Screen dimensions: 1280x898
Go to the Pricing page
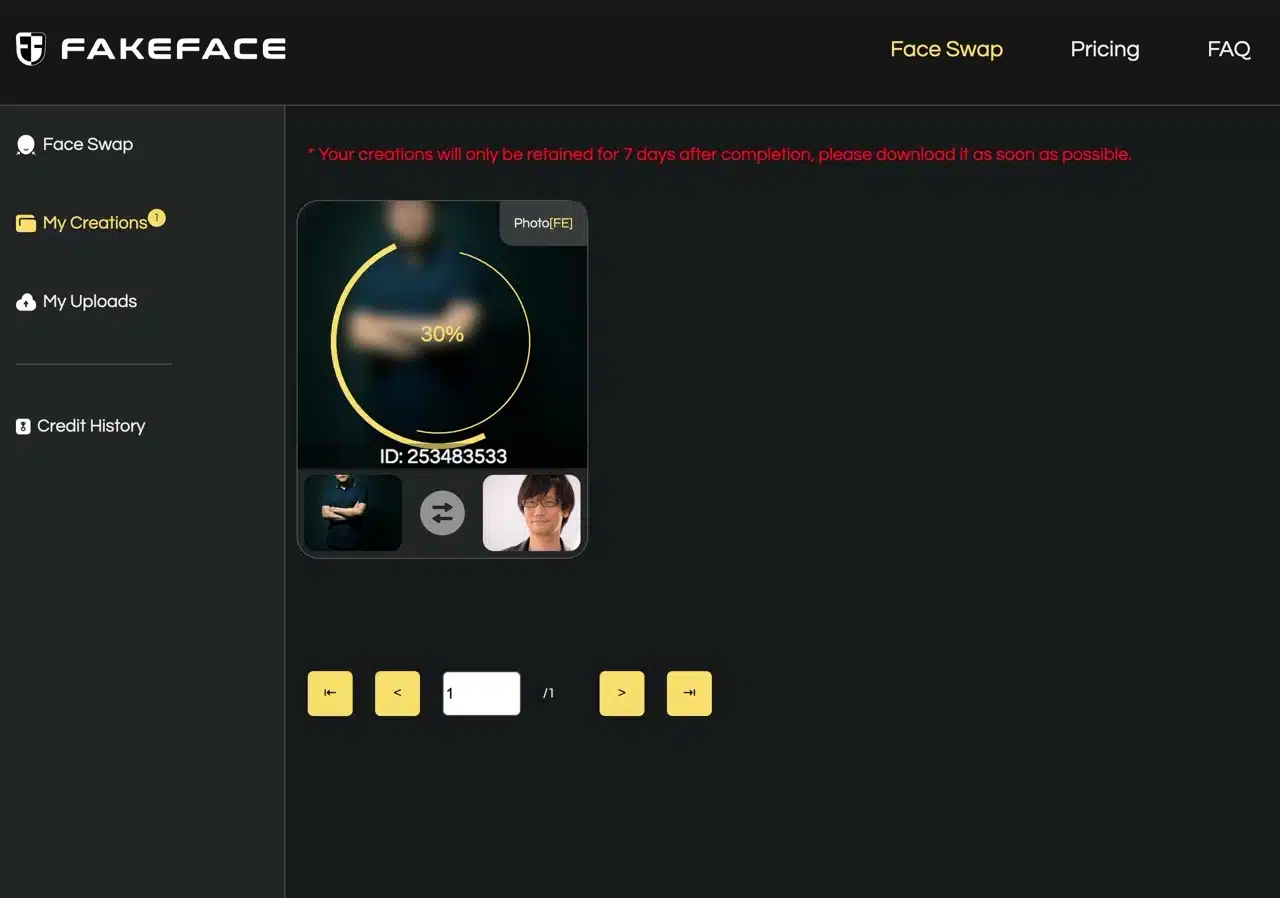[x=1104, y=49]
